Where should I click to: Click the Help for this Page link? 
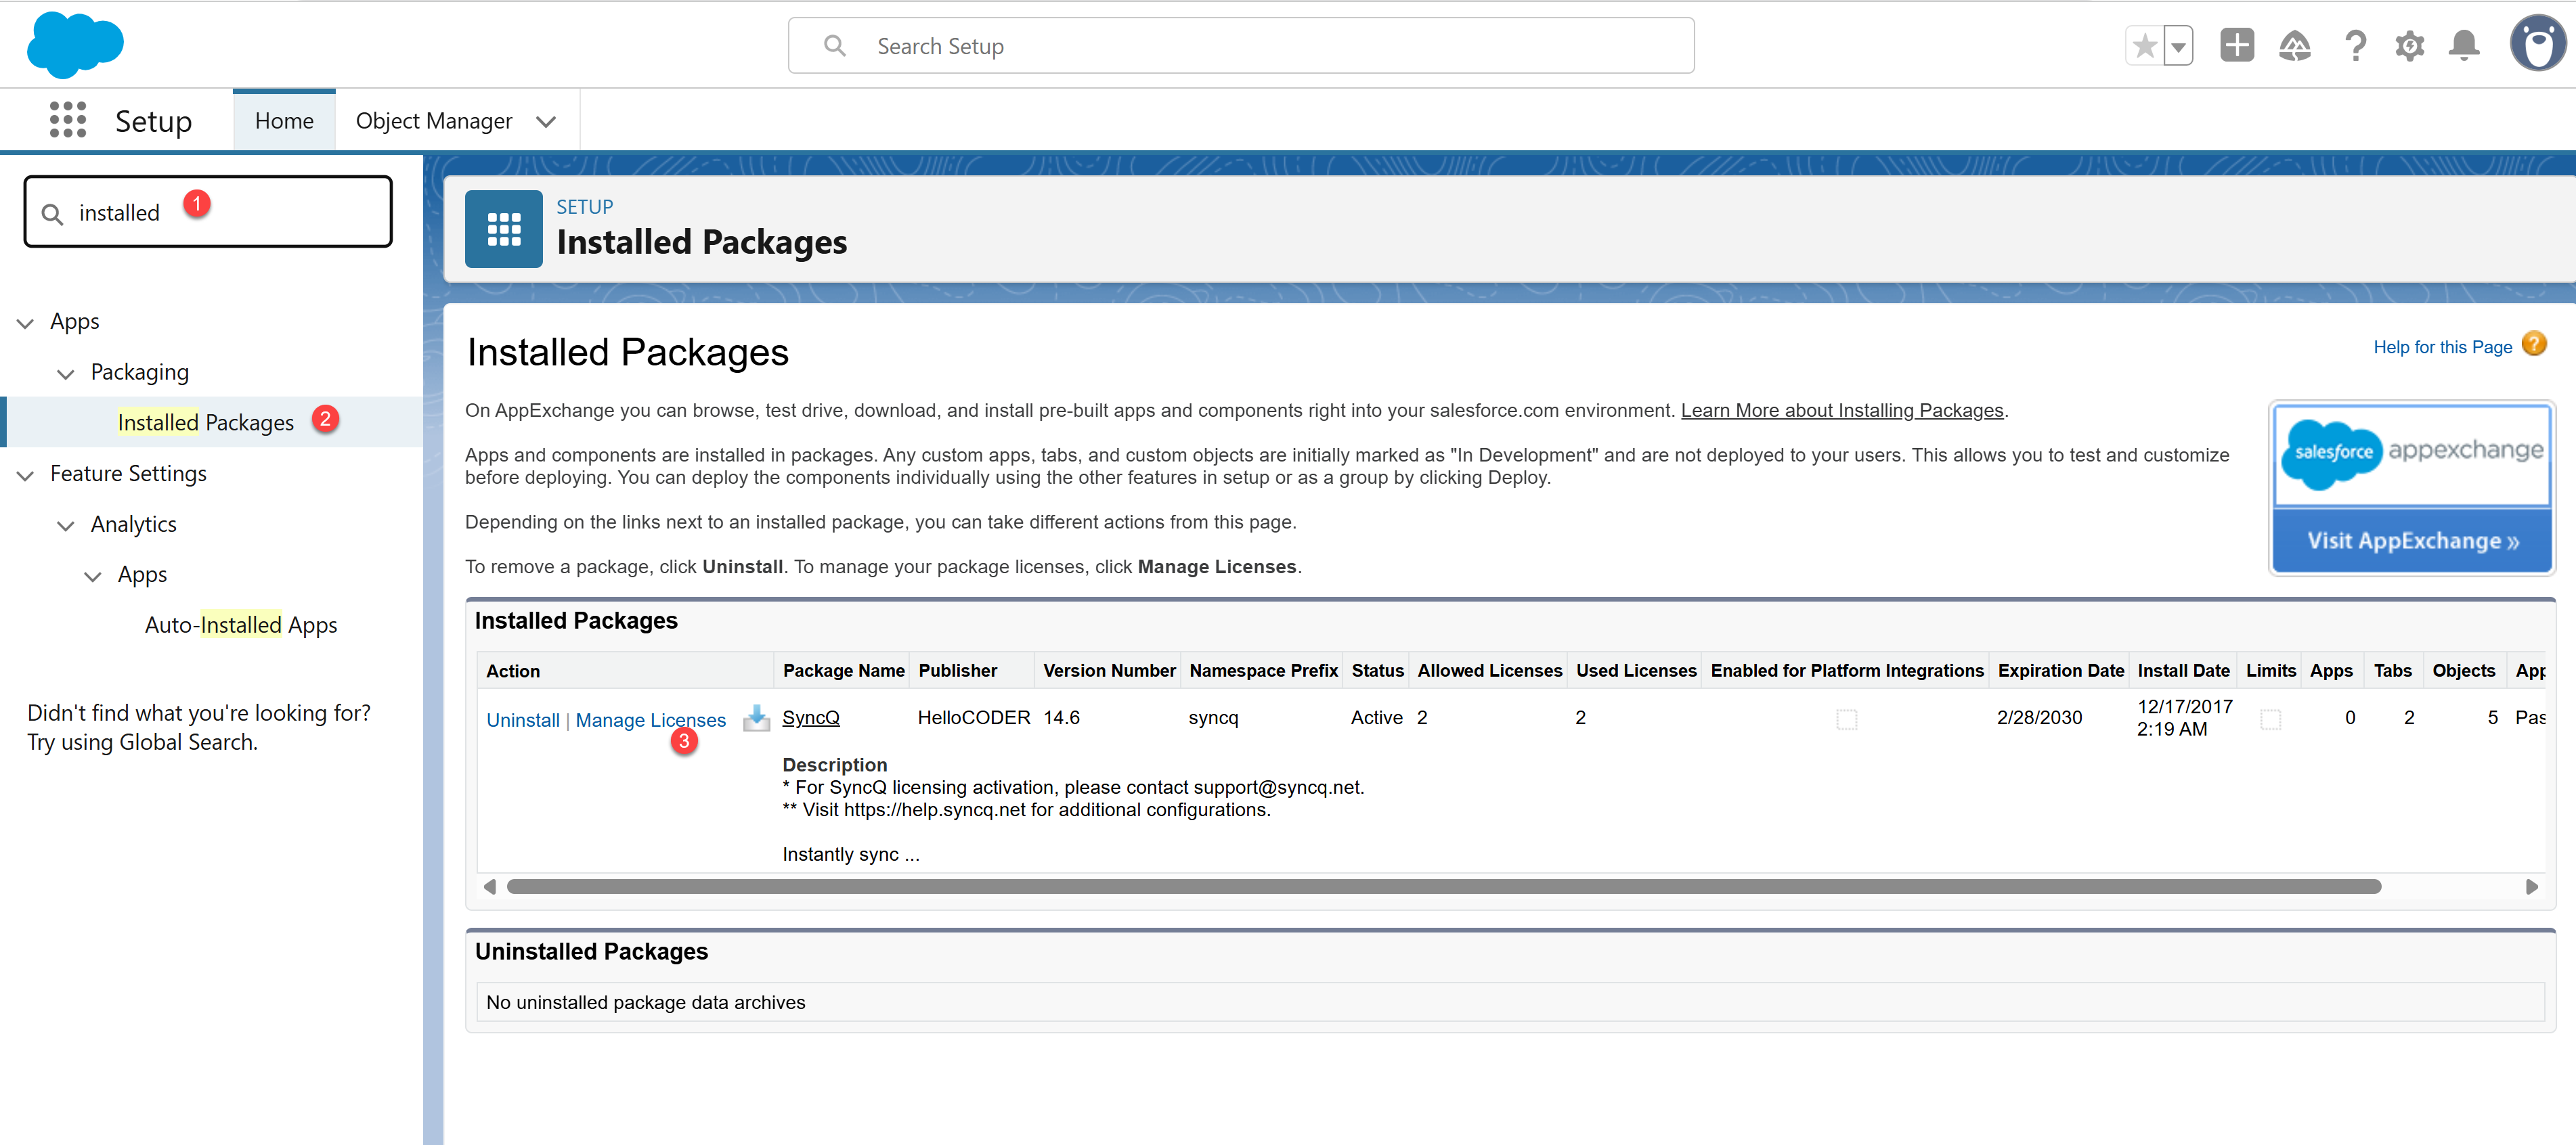2442,347
